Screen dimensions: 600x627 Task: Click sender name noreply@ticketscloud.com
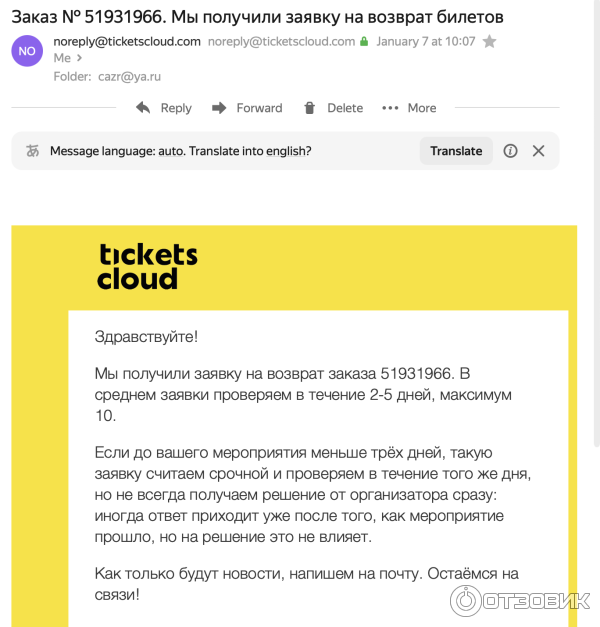[126, 42]
